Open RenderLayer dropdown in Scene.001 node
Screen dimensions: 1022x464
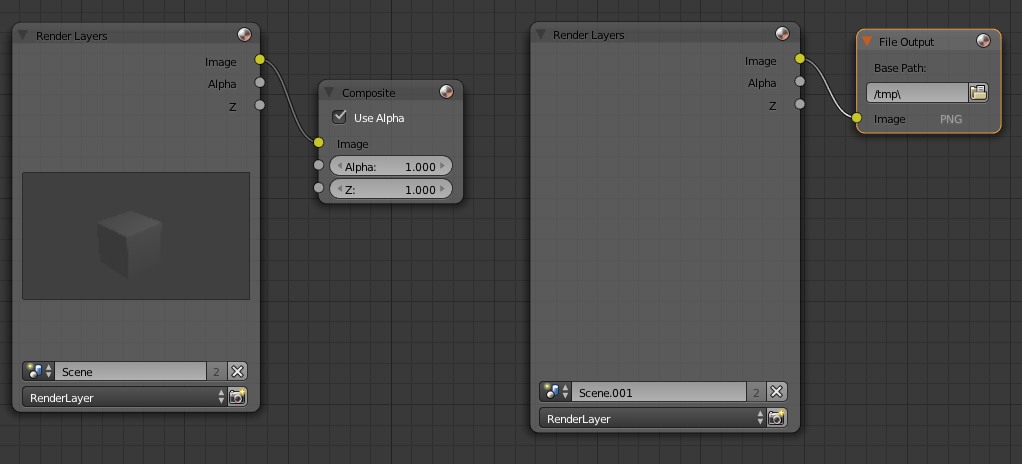(x=652, y=418)
